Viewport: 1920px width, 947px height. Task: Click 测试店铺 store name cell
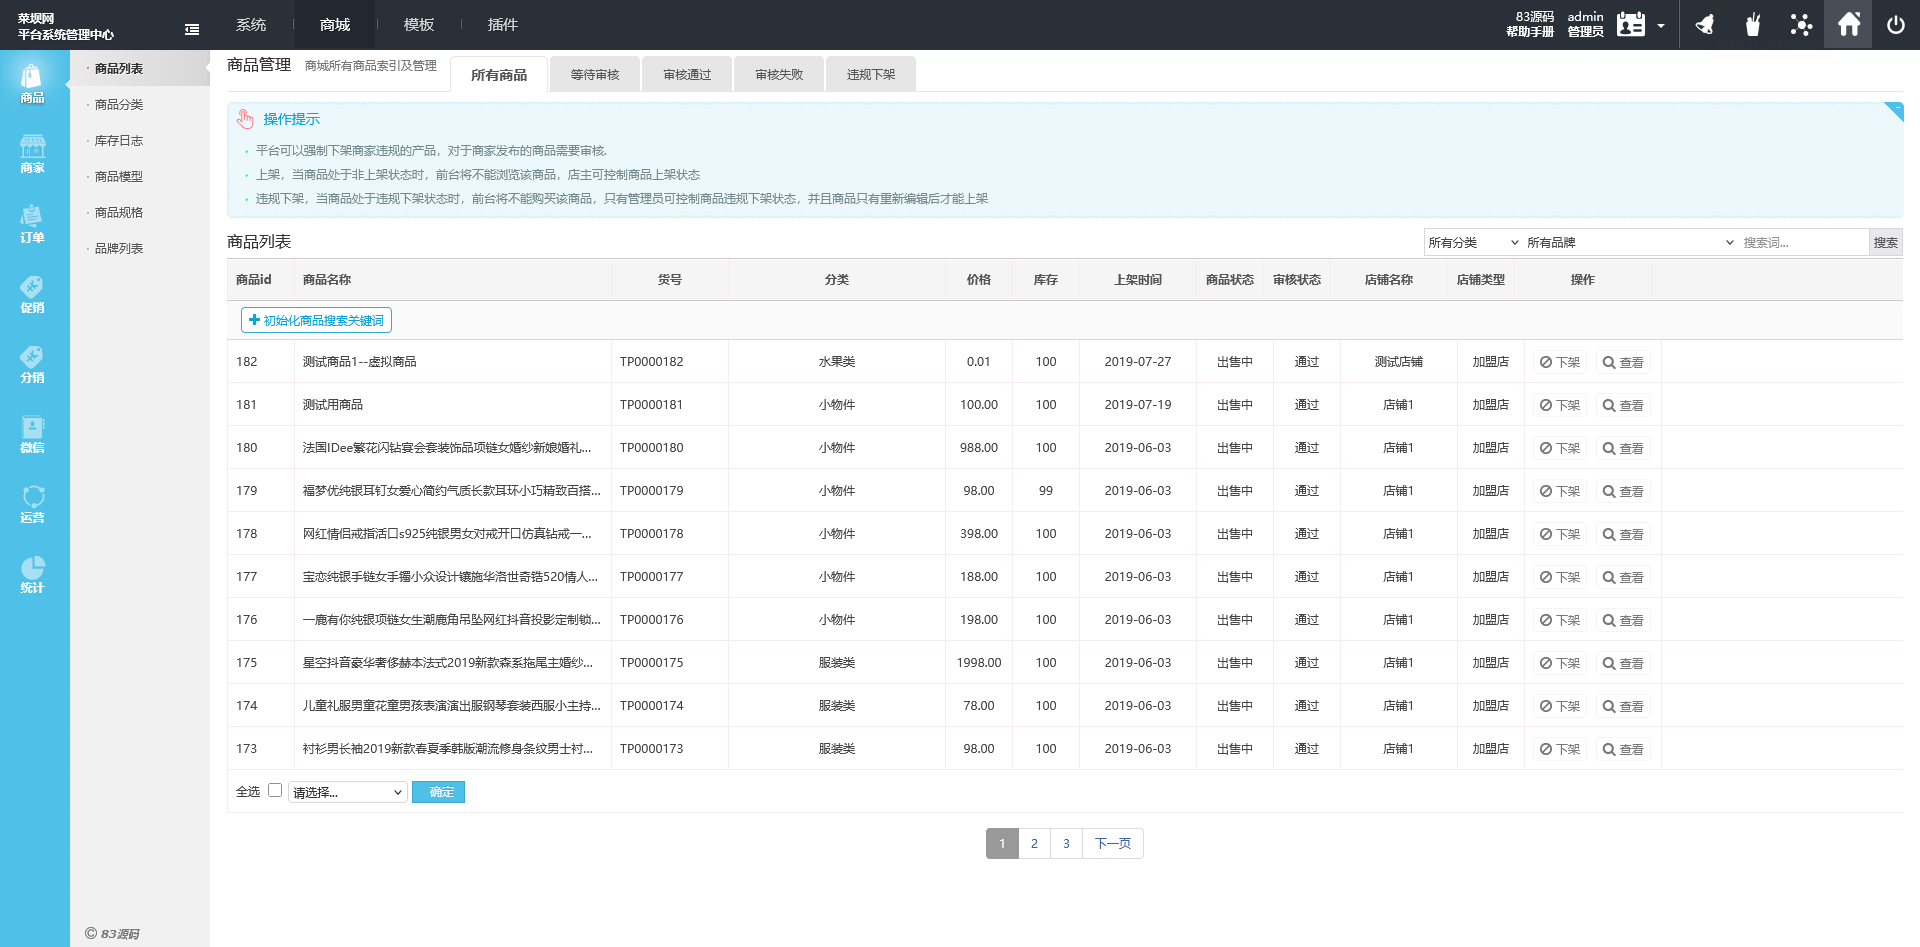tap(1398, 362)
